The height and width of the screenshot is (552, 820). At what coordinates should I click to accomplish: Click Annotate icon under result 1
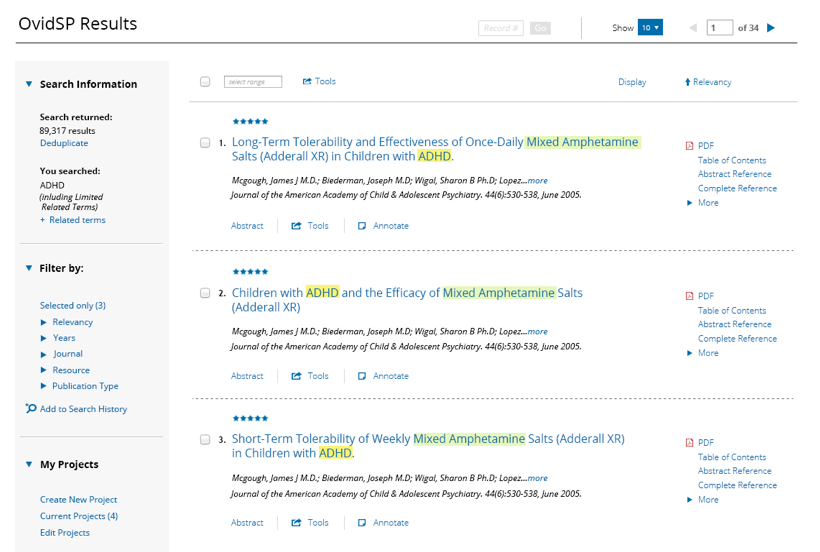pos(363,226)
